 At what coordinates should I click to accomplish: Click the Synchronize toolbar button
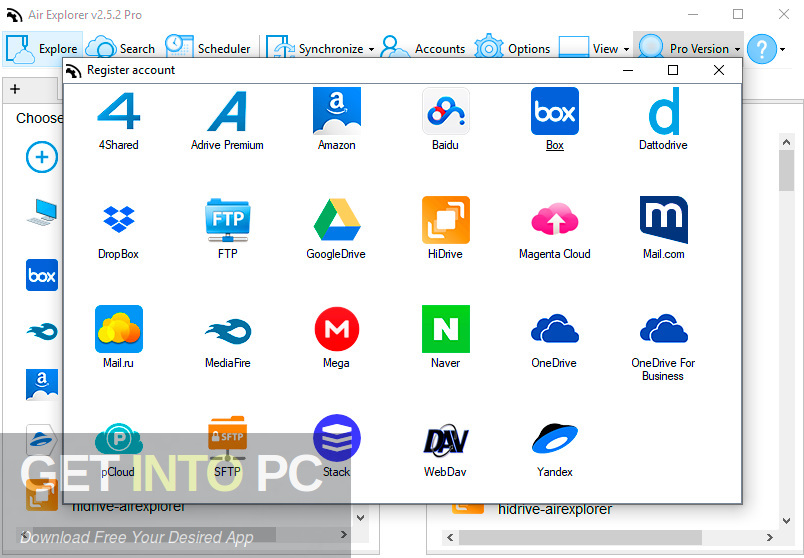(314, 49)
